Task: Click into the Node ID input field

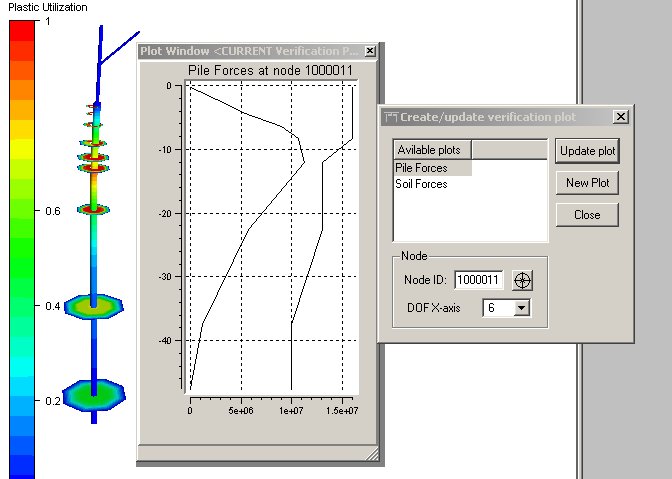Action: coord(478,280)
